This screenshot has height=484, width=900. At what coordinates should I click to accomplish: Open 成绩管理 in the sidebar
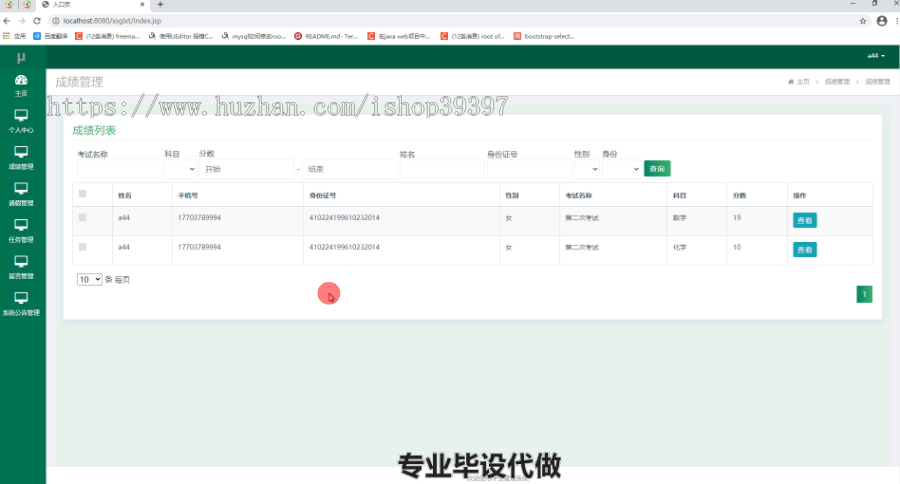coord(21,158)
